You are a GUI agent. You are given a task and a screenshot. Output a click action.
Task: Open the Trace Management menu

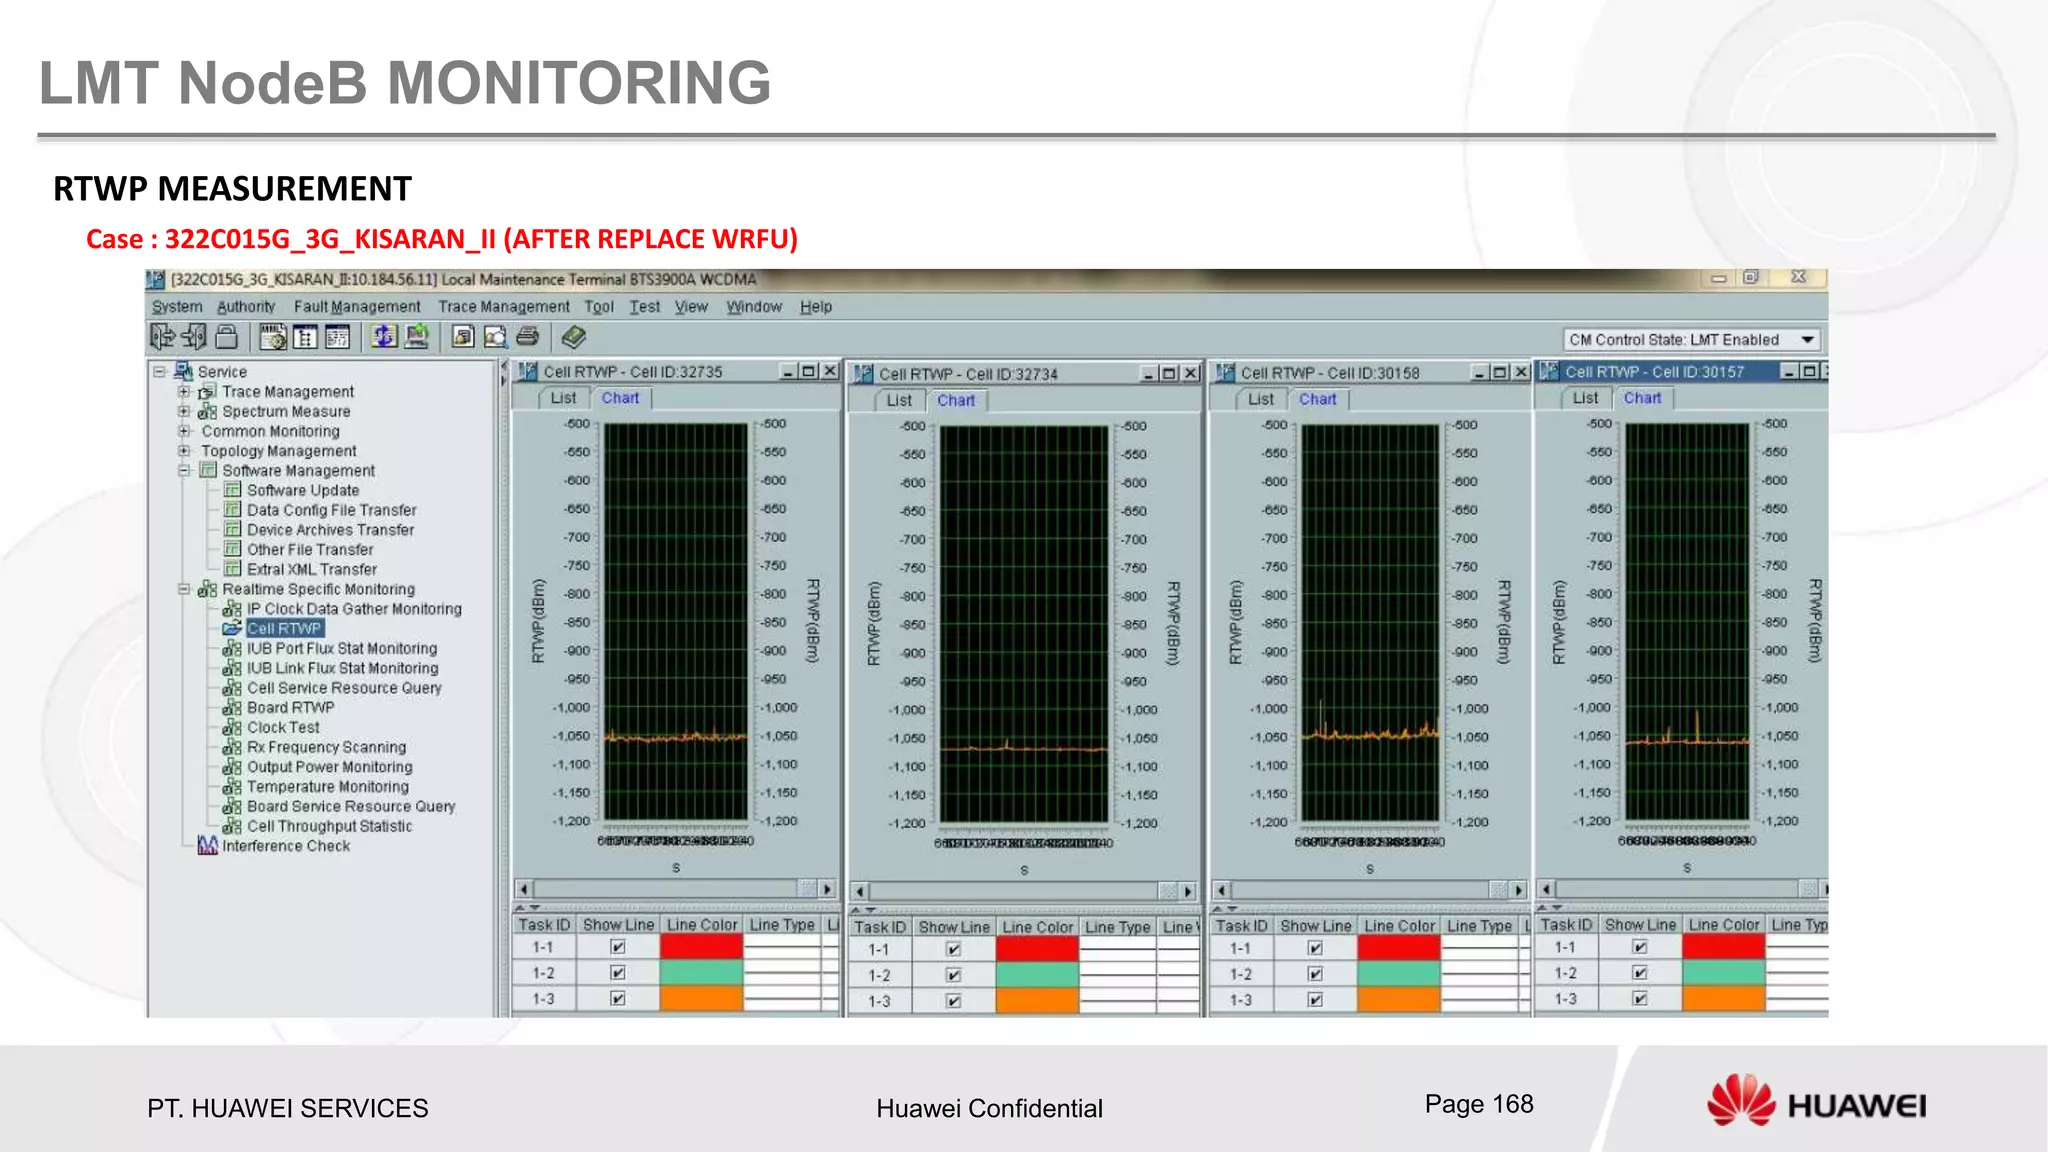click(x=504, y=307)
